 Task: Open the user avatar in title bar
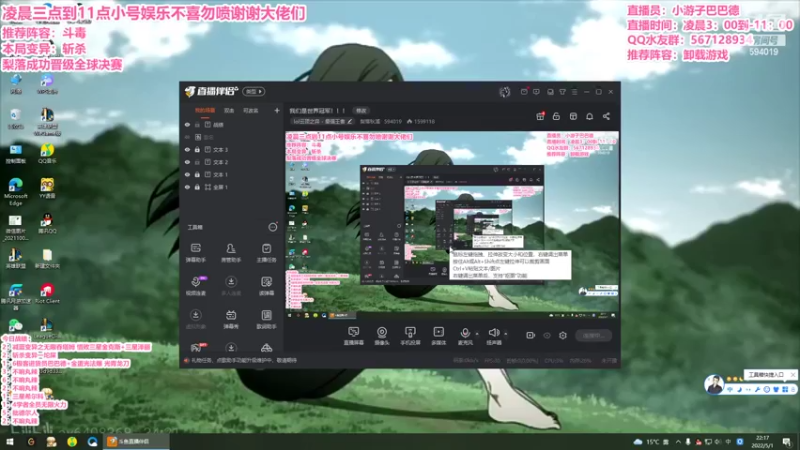[505, 92]
